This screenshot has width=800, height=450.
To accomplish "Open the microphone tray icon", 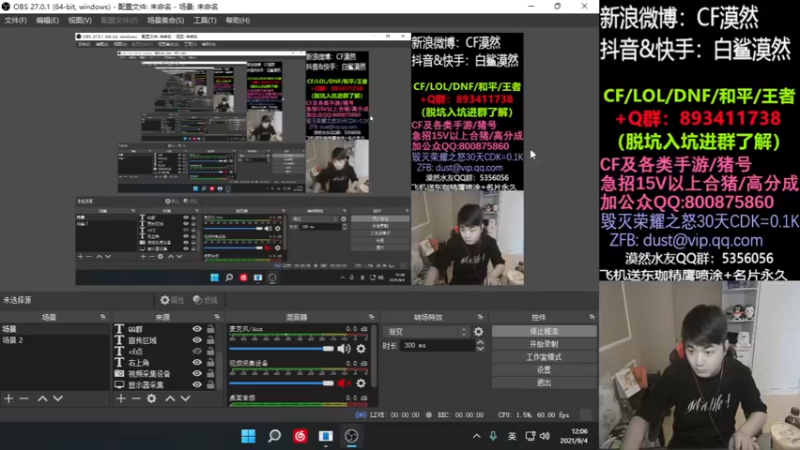I will click(493, 436).
